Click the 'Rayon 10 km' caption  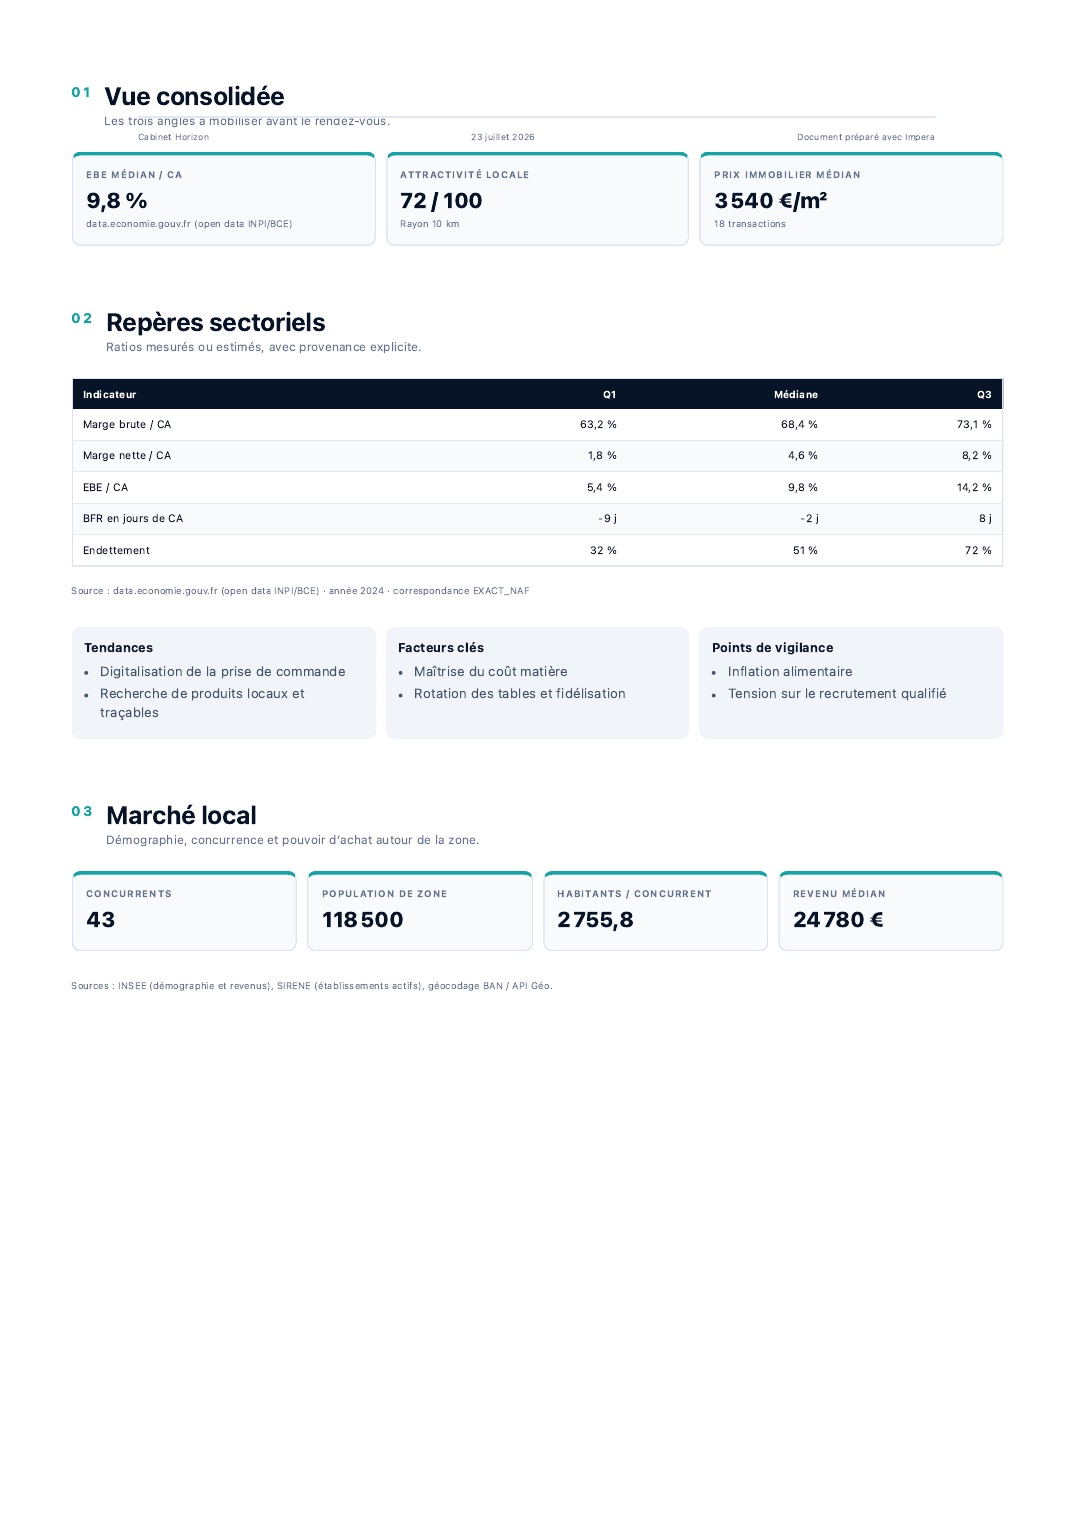(429, 224)
